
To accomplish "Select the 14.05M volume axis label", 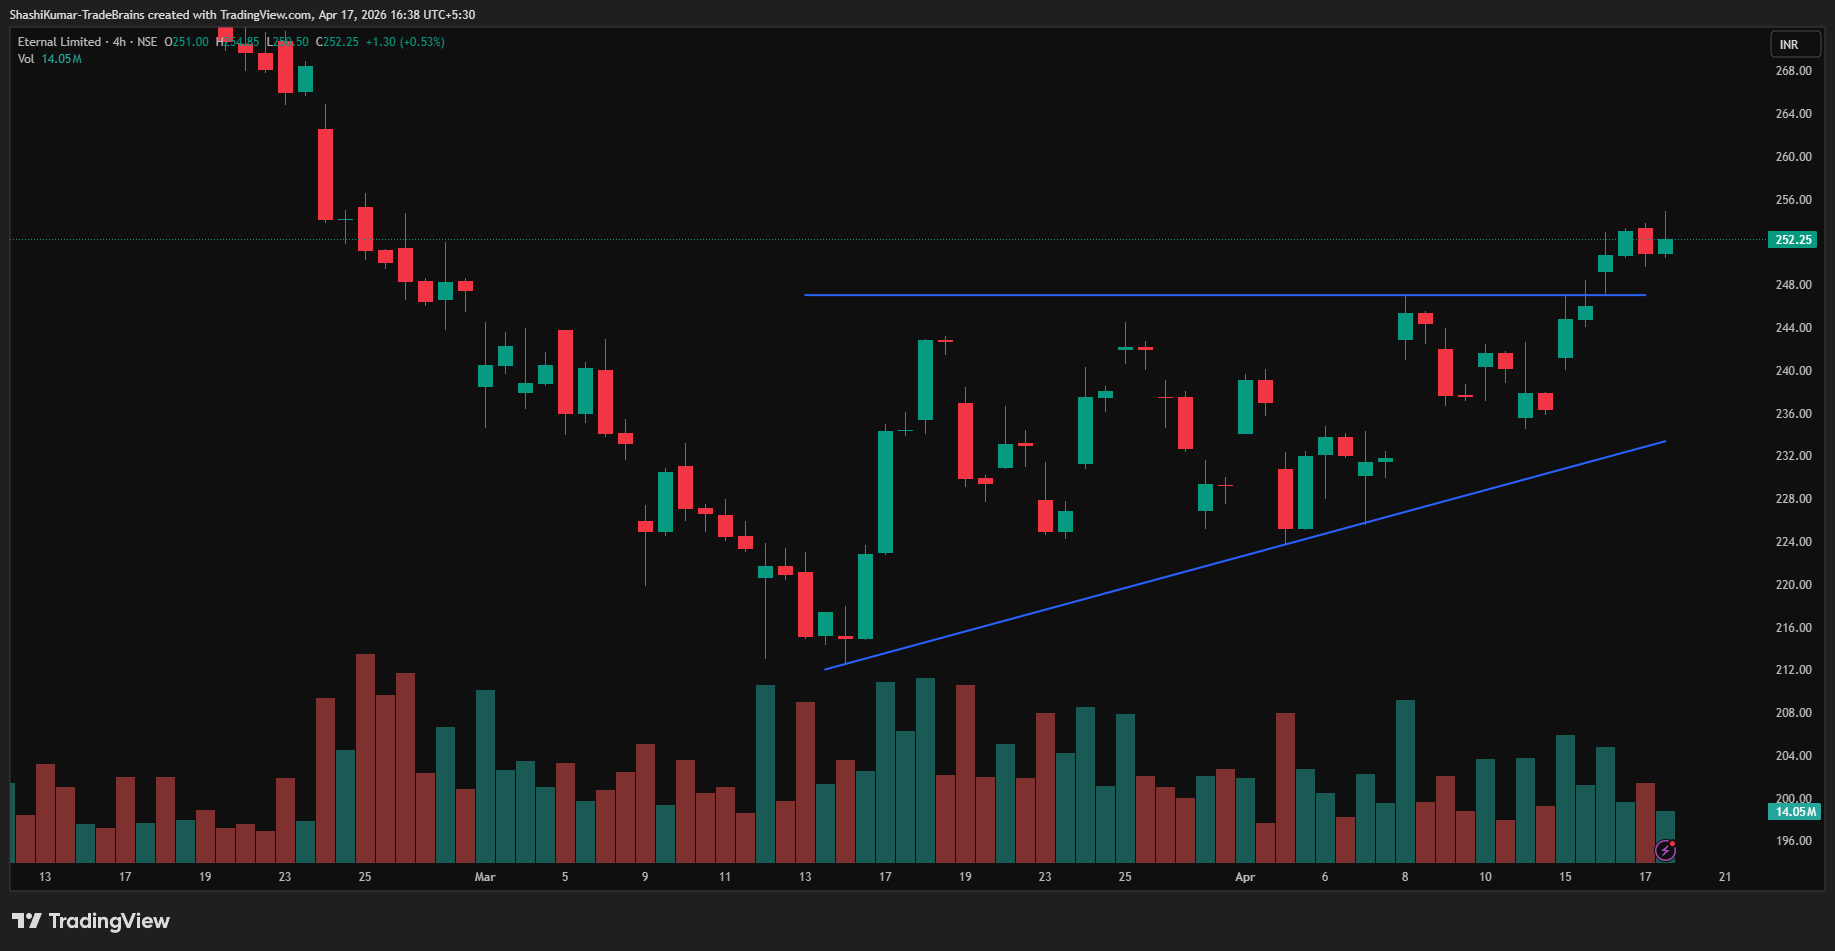I will [1795, 812].
